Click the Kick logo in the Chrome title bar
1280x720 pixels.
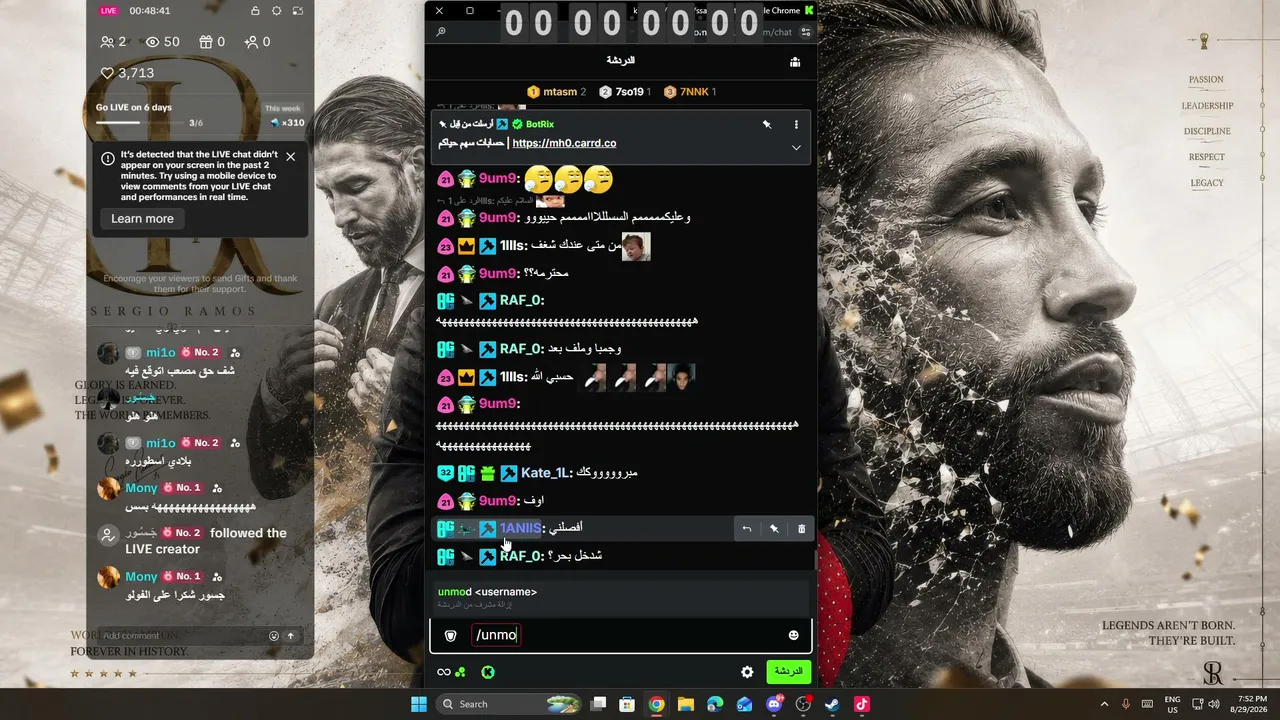[809, 11]
